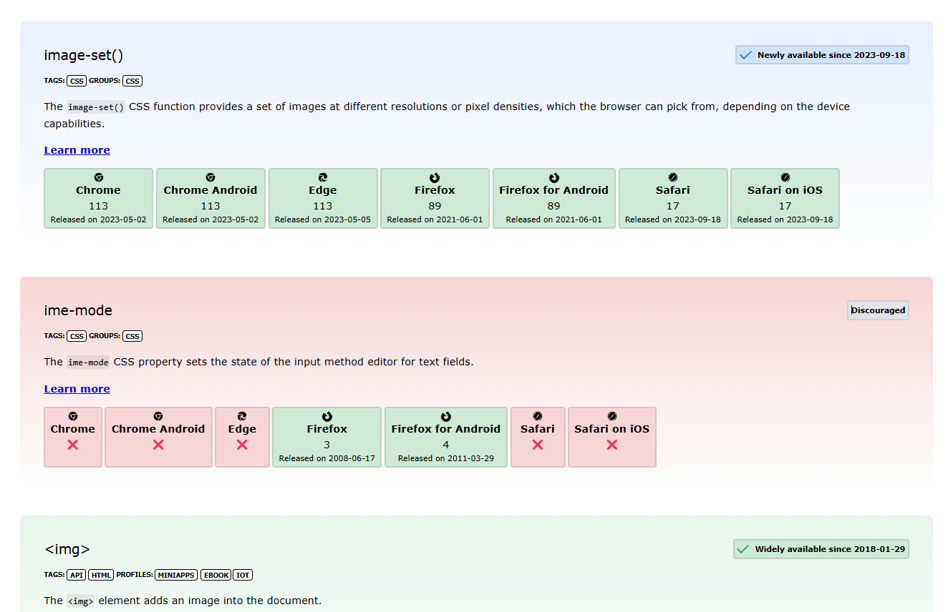This screenshot has width=948, height=612.
Task: Click the MINIAPPS profile tag
Action: [x=176, y=575]
